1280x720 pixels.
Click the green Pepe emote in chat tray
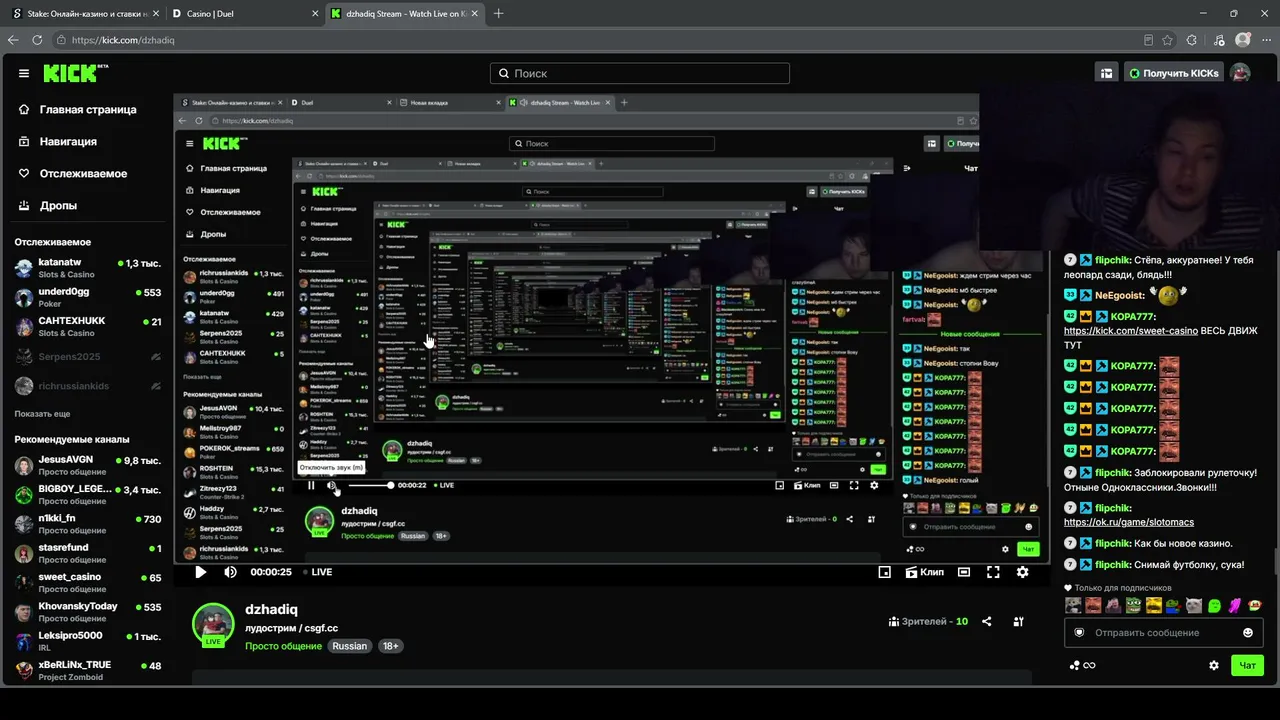1134,605
